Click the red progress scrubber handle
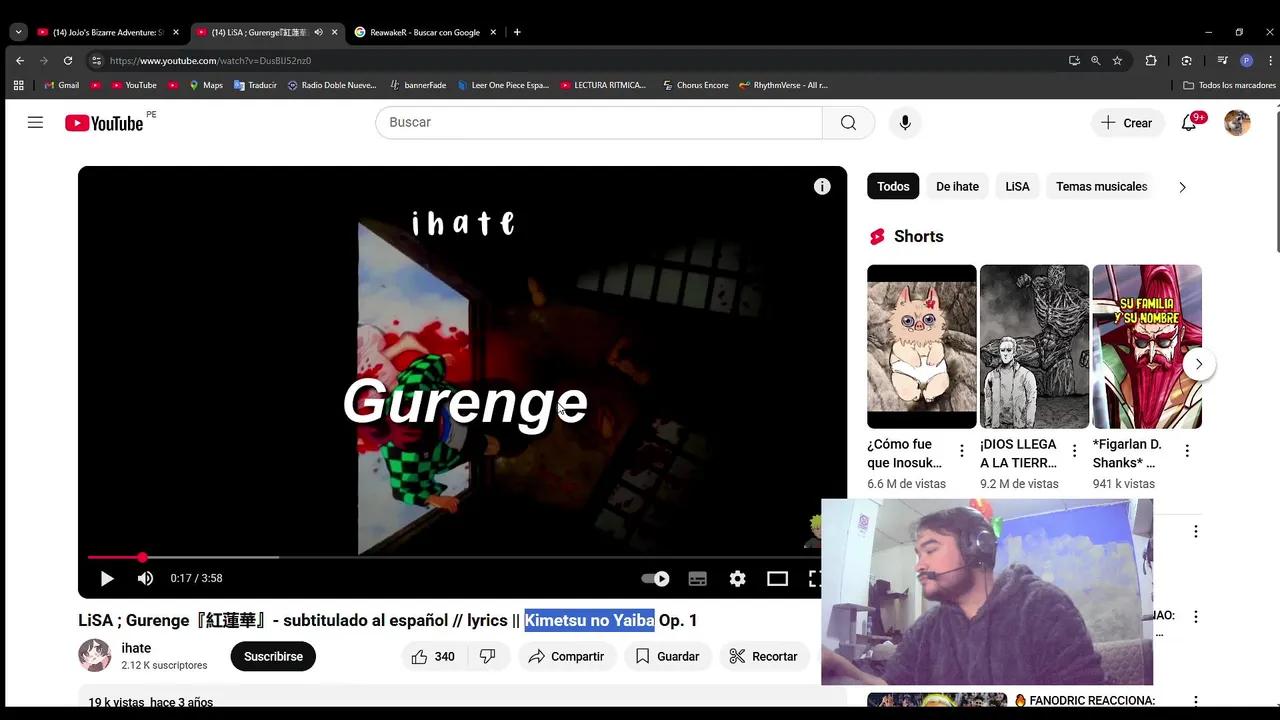1280x720 pixels. point(142,557)
